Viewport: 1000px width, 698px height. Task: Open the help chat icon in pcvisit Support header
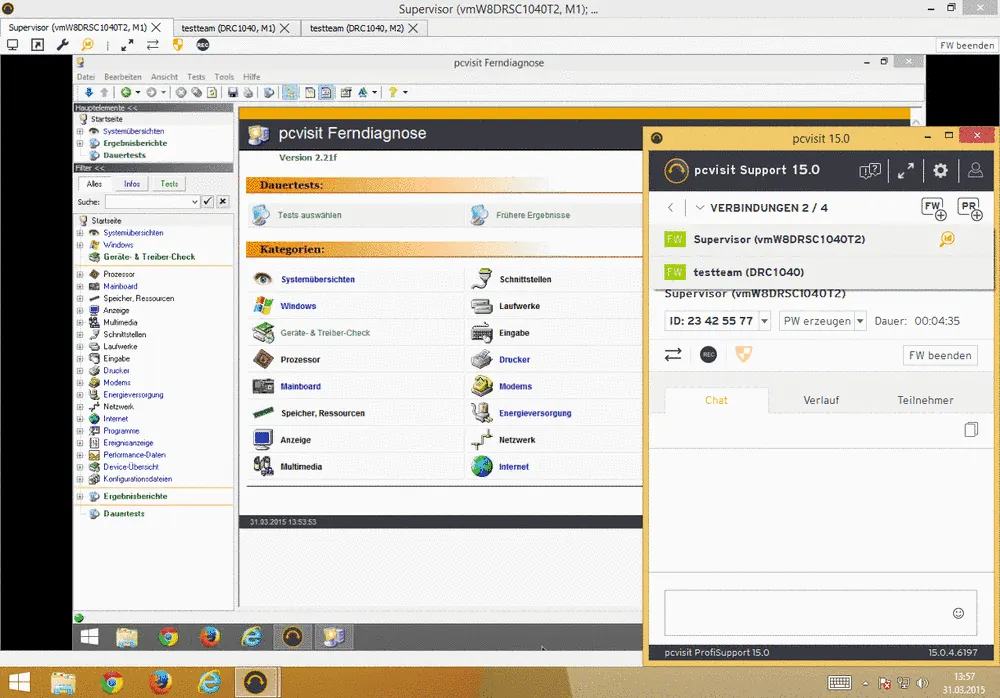pos(870,171)
